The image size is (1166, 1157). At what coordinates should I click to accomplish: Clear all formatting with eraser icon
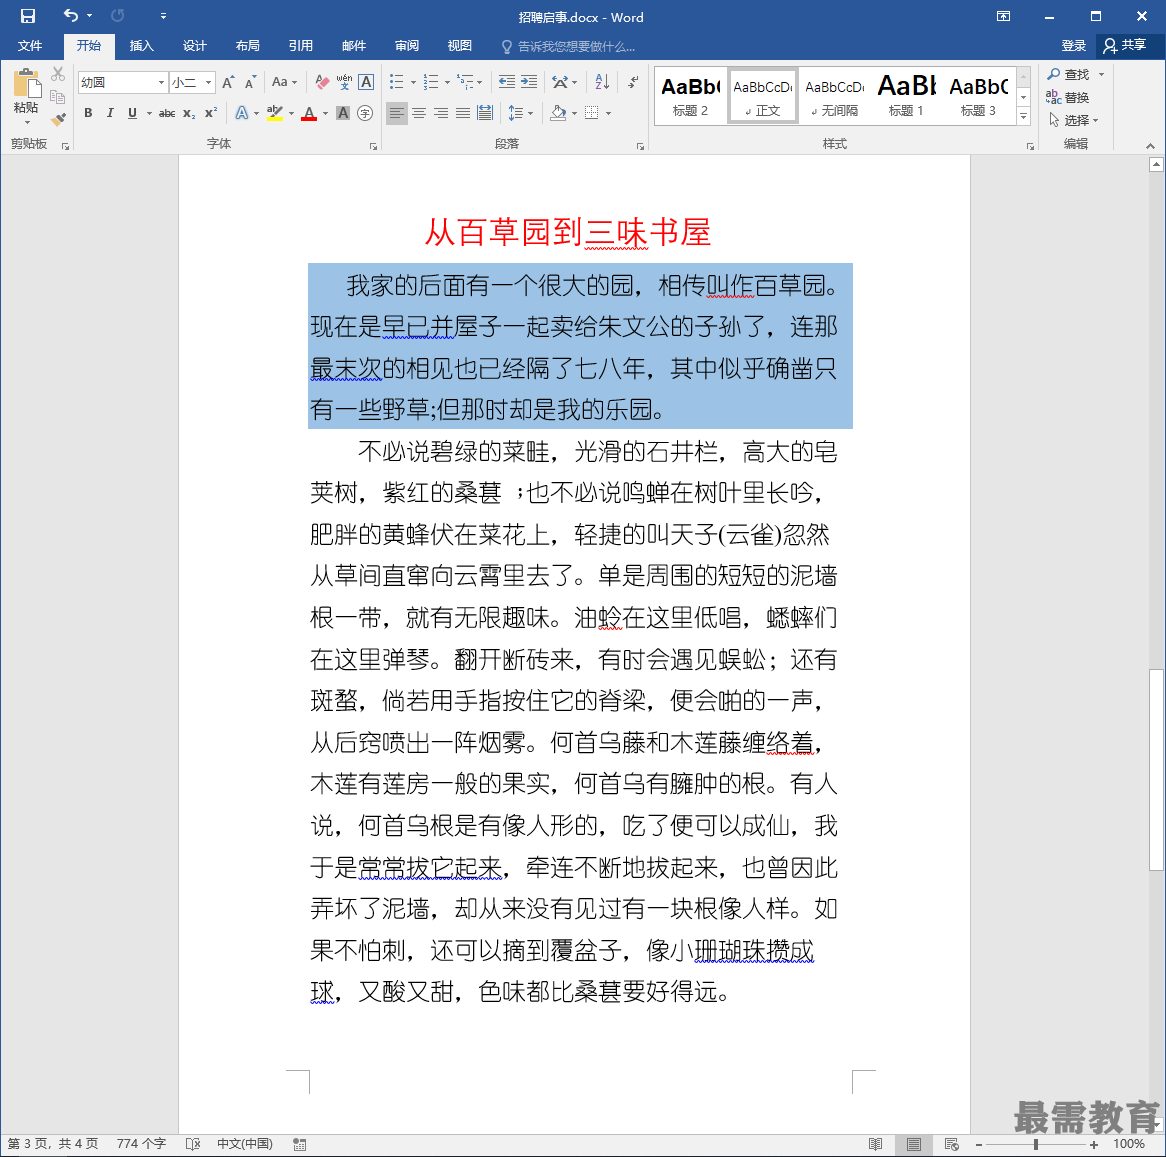point(322,82)
